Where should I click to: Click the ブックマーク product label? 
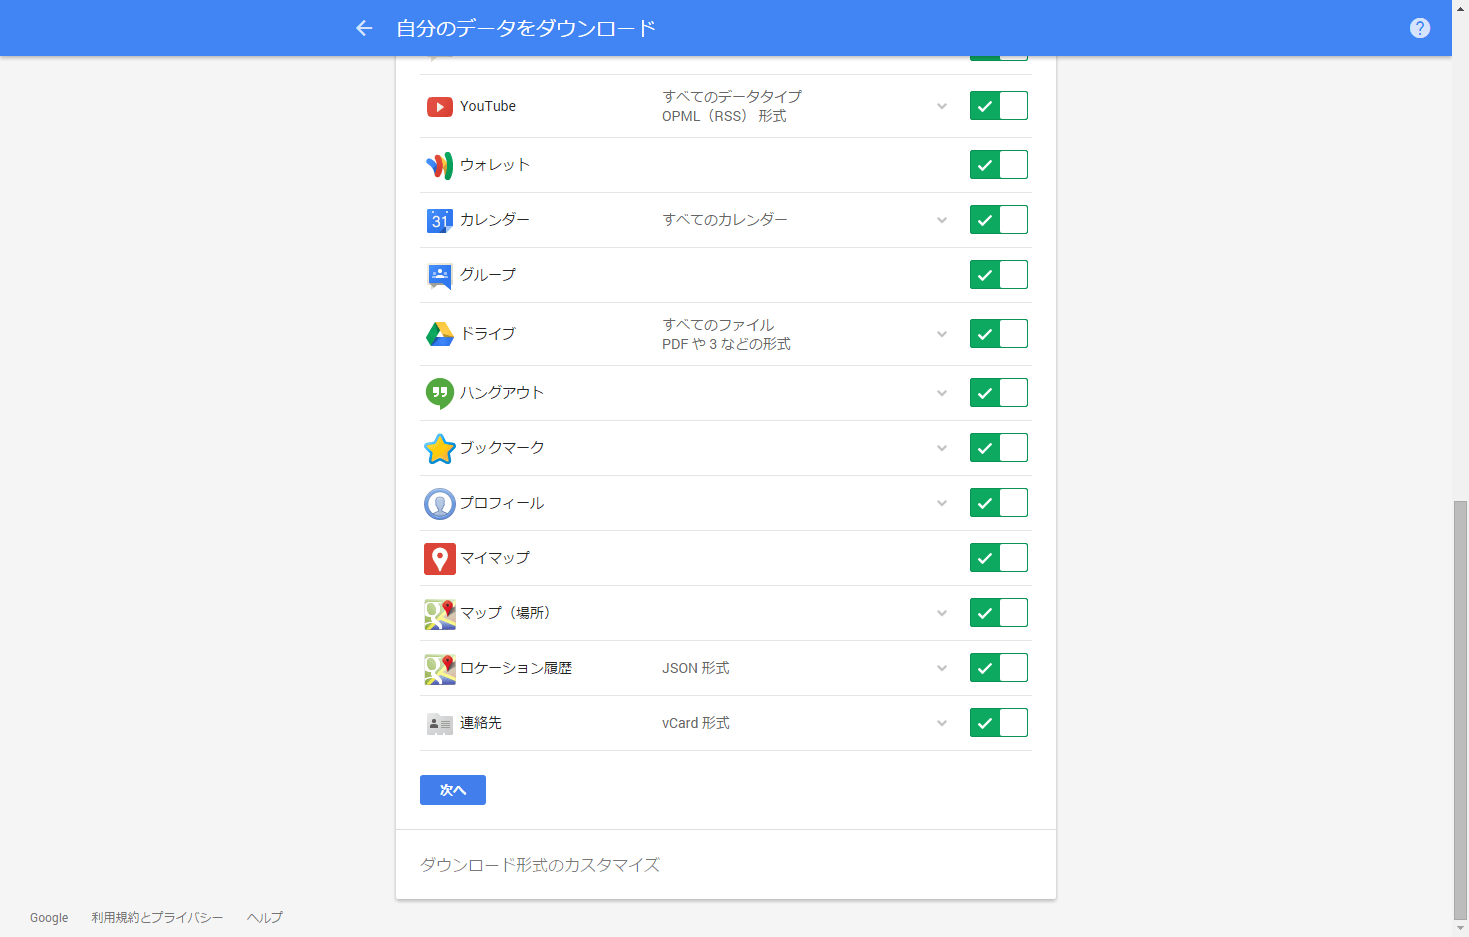[502, 448]
